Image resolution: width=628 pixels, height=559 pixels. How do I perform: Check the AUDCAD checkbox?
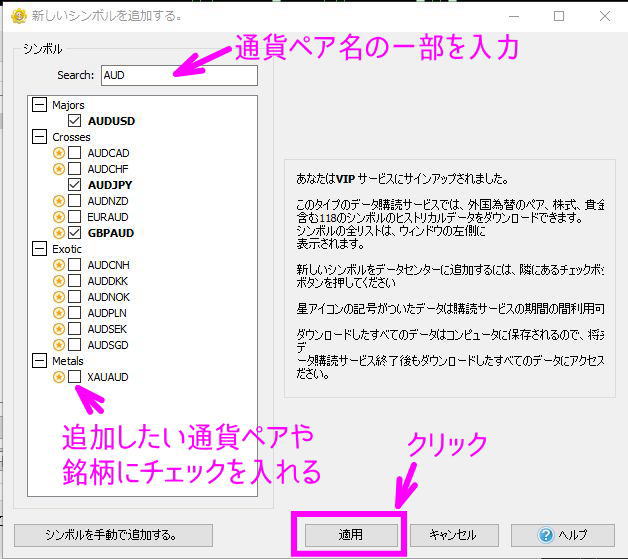coord(74,153)
